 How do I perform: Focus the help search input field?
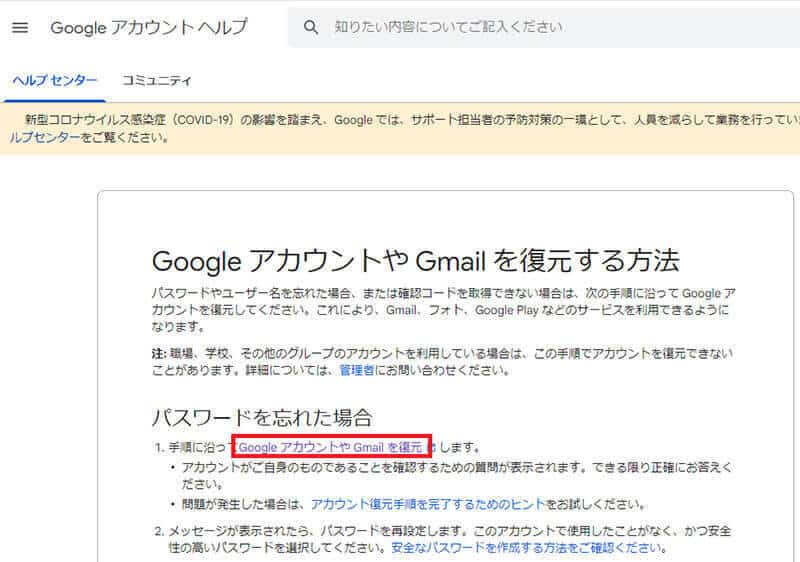pyautogui.click(x=543, y=27)
